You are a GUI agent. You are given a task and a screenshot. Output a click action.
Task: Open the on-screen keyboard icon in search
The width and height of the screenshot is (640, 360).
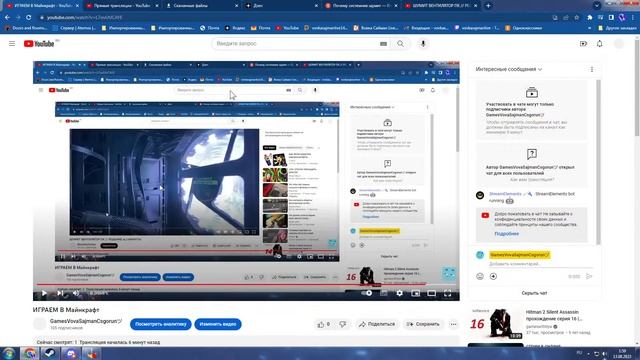(x=383, y=44)
